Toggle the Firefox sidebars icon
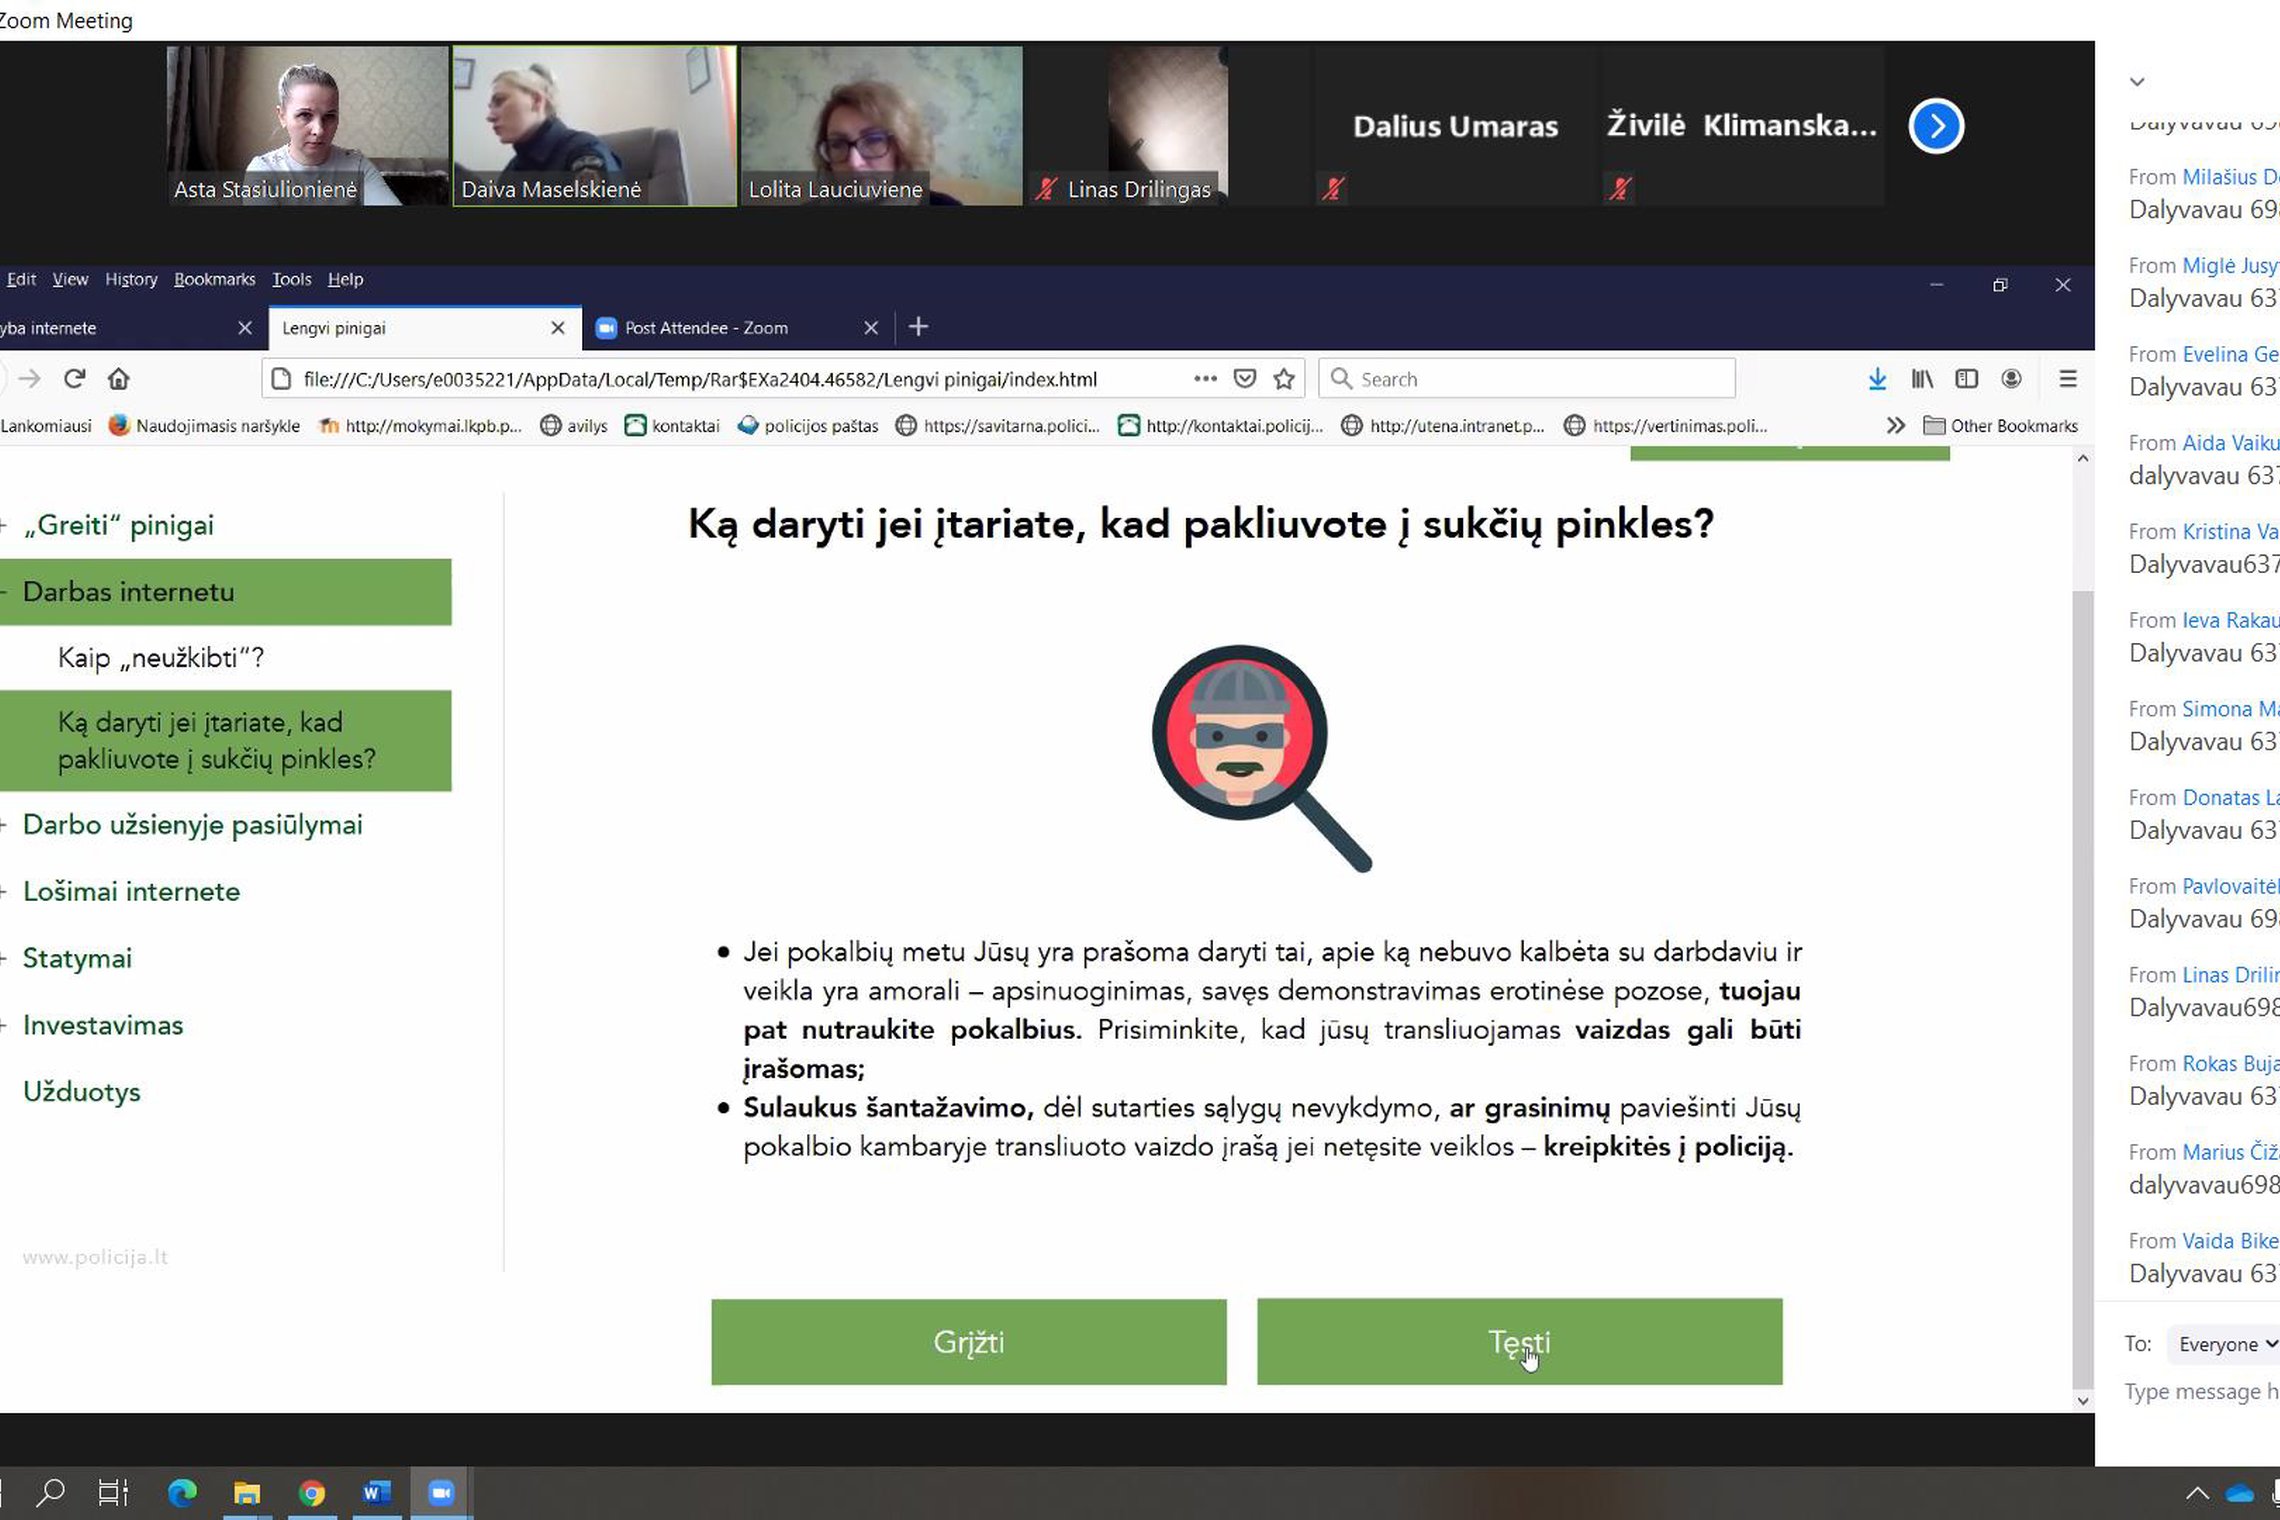Viewport: 2280px width, 1520px height. click(x=1966, y=379)
